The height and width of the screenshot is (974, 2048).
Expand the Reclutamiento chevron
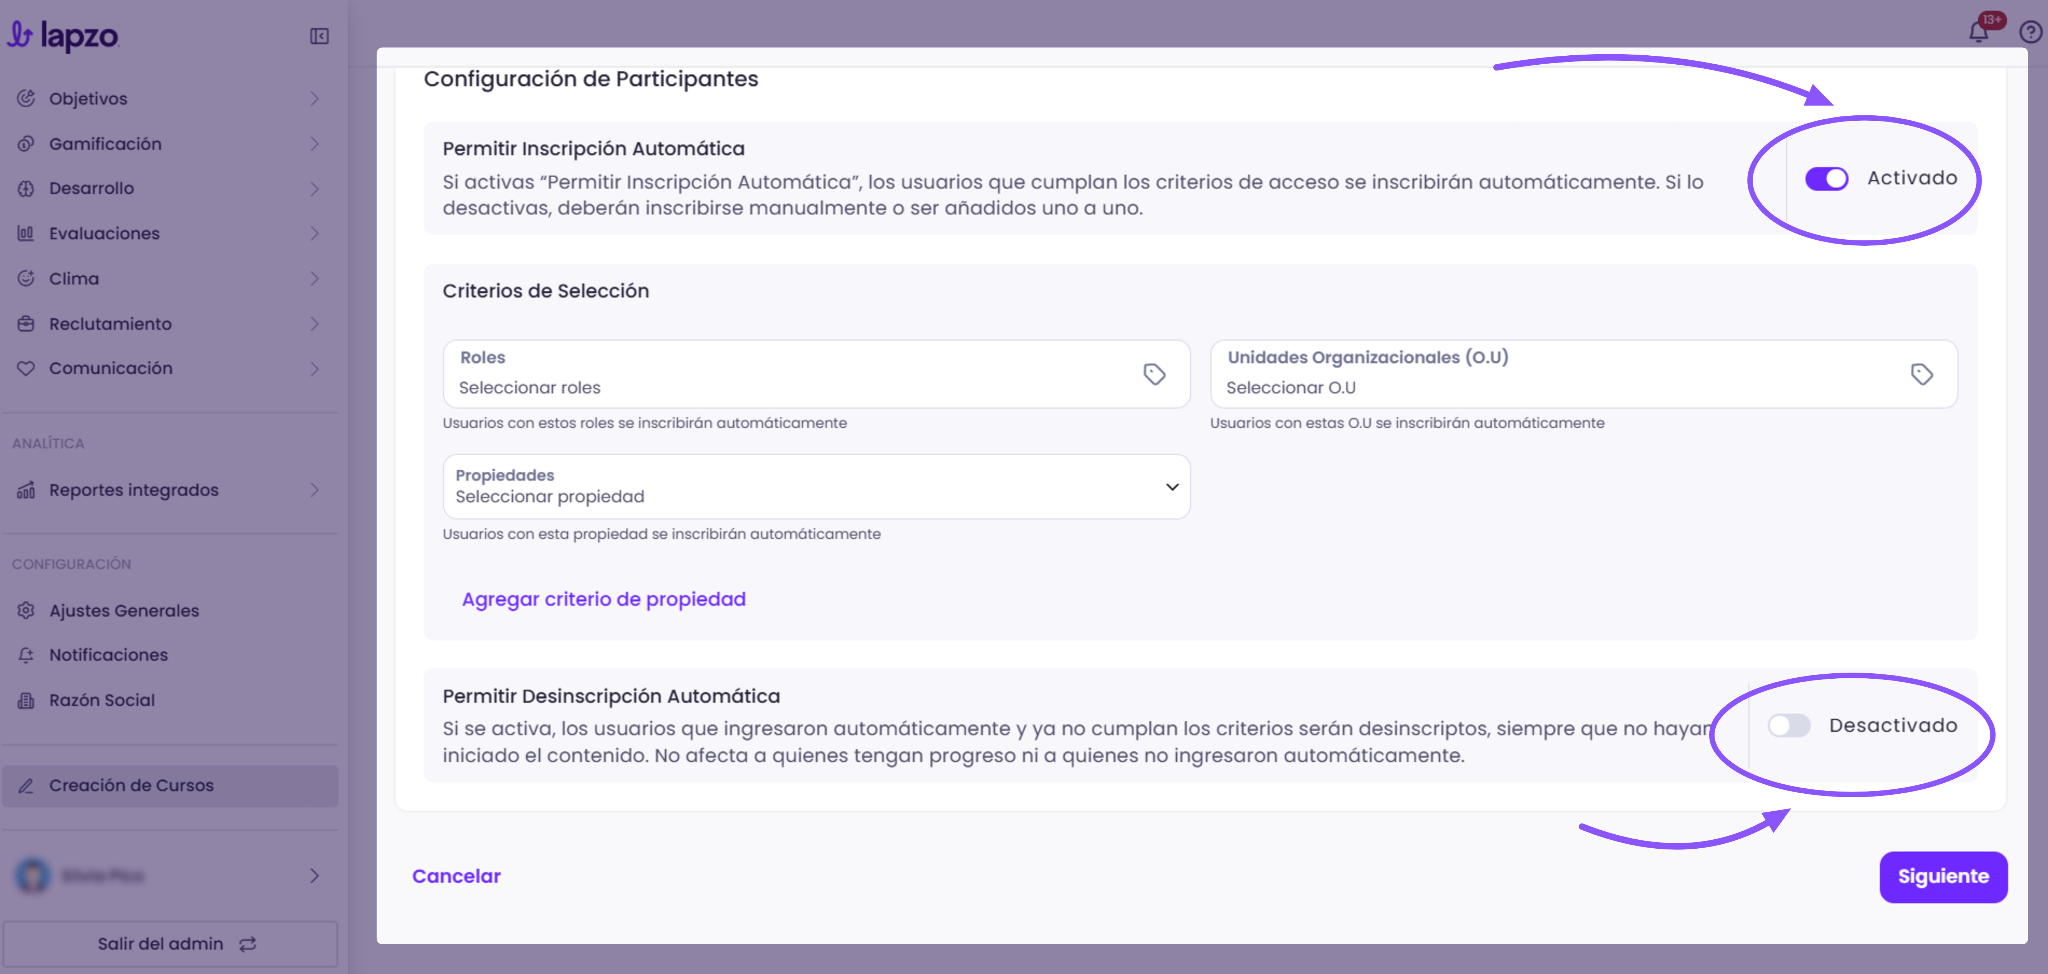pyautogui.click(x=314, y=323)
